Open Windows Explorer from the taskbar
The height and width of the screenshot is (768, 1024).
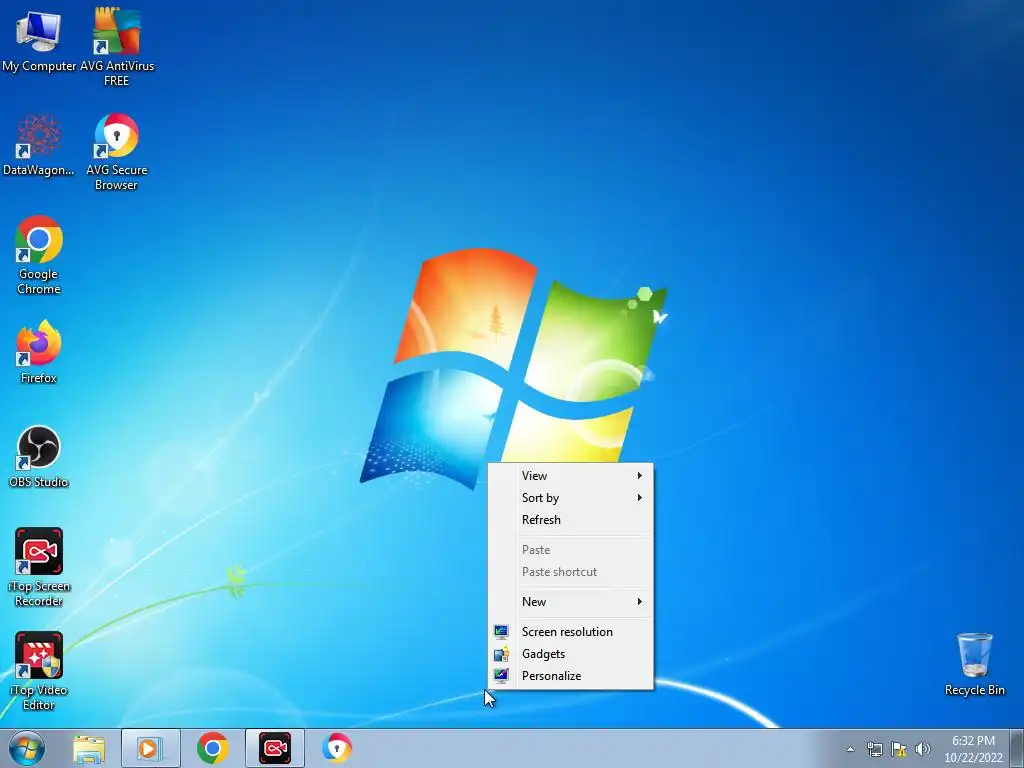pyautogui.click(x=89, y=748)
